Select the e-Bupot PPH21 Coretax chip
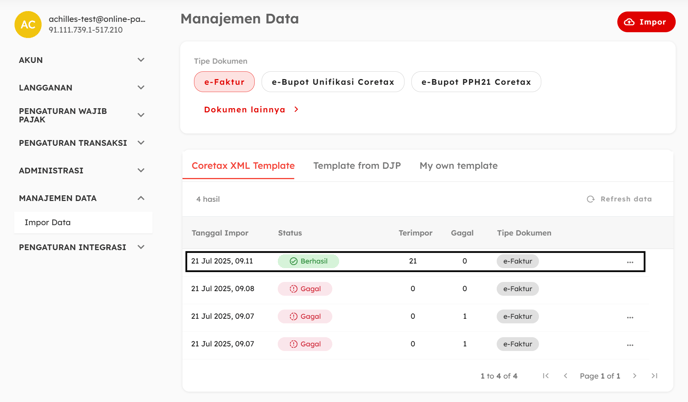 click(476, 82)
